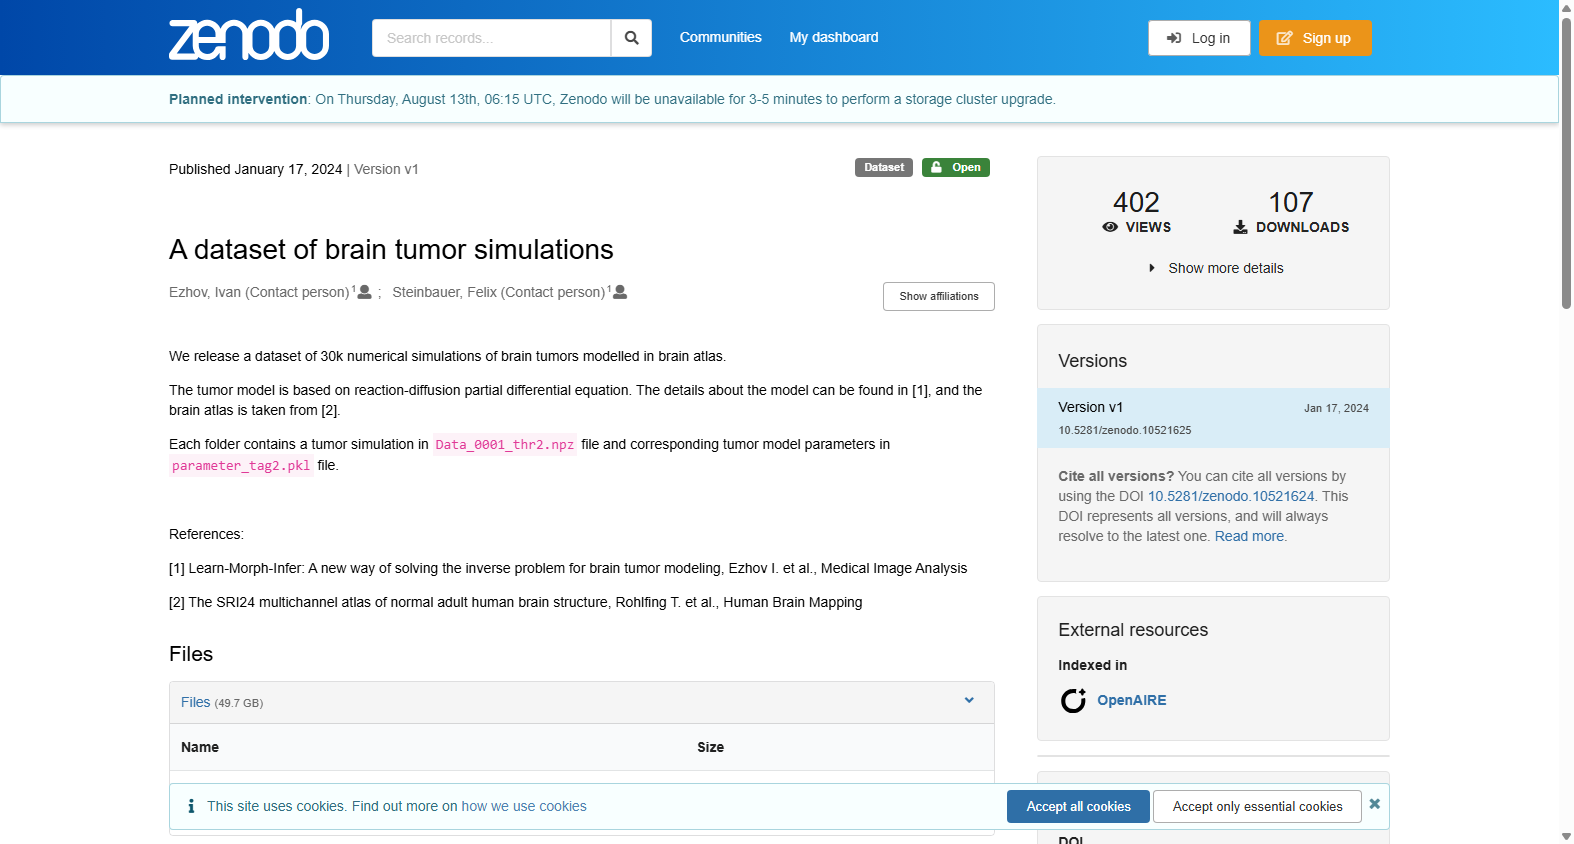Click the Log in button
The height and width of the screenshot is (844, 1574).
point(1199,38)
